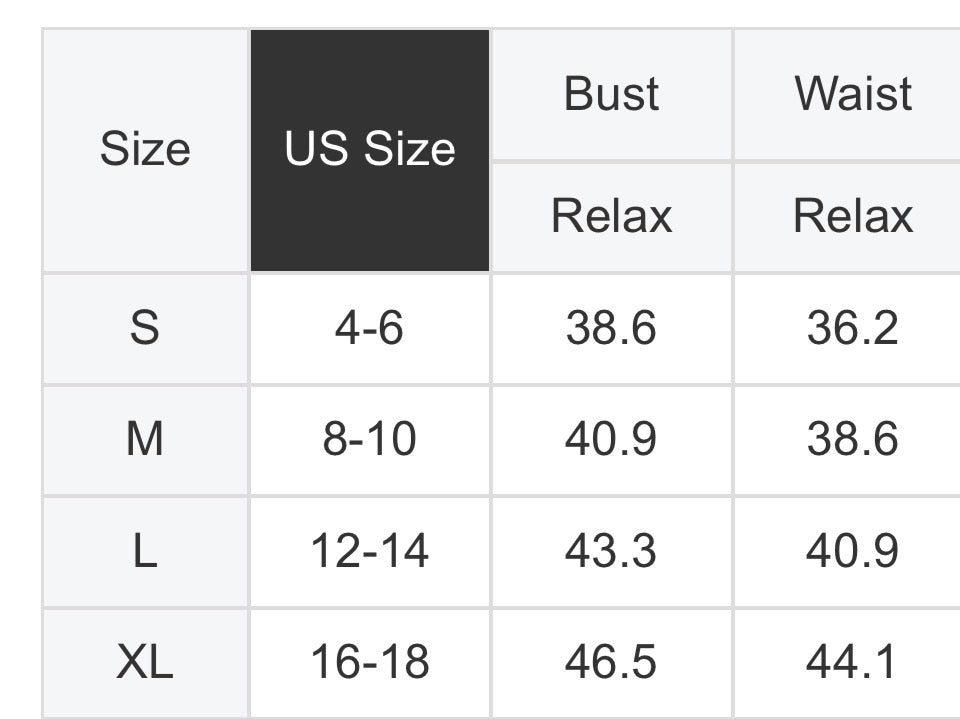Click the 46.5 bust measurement cell
960x719 pixels.
point(611,662)
